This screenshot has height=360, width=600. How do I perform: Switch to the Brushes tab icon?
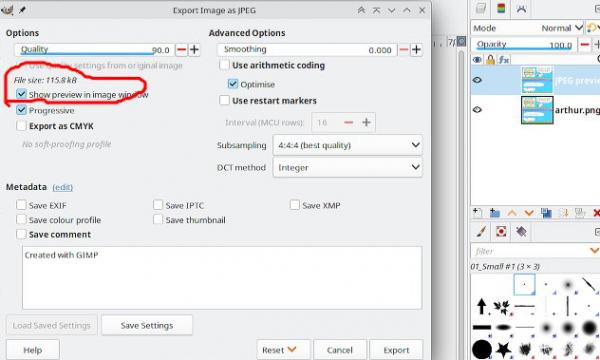coord(481,231)
